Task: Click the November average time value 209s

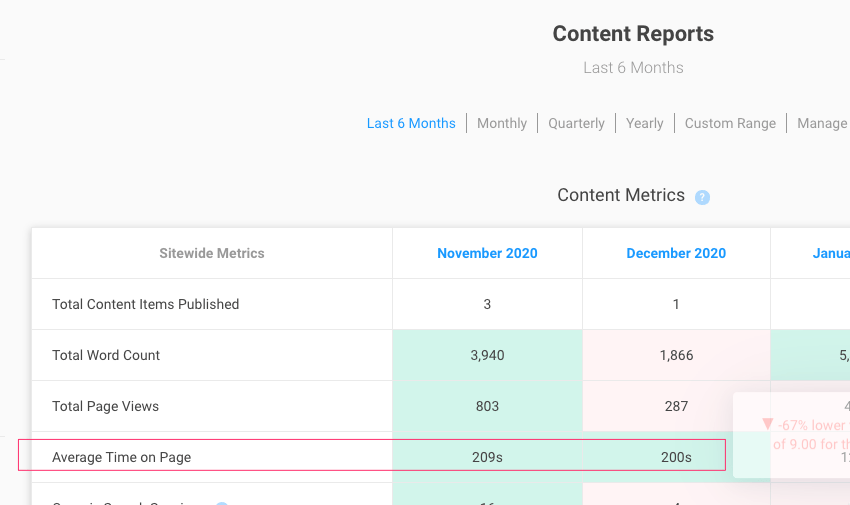Action: (487, 457)
